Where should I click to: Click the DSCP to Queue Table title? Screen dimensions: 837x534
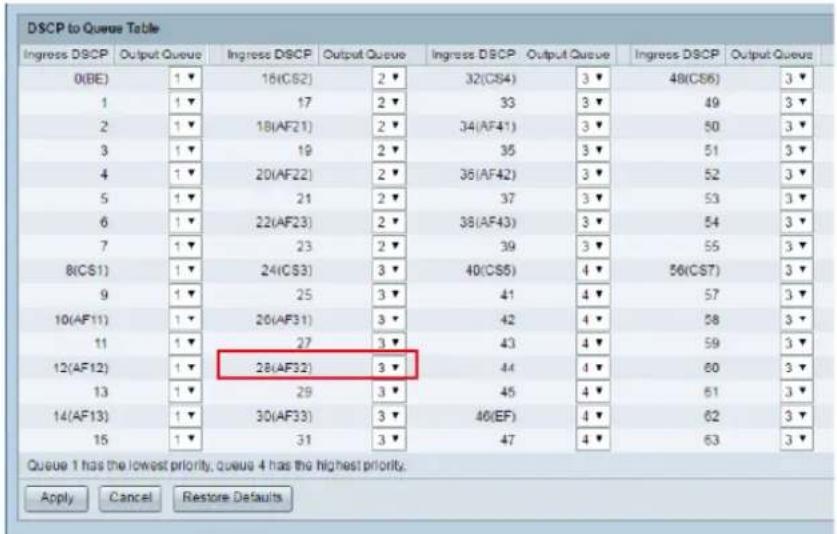pos(93,28)
